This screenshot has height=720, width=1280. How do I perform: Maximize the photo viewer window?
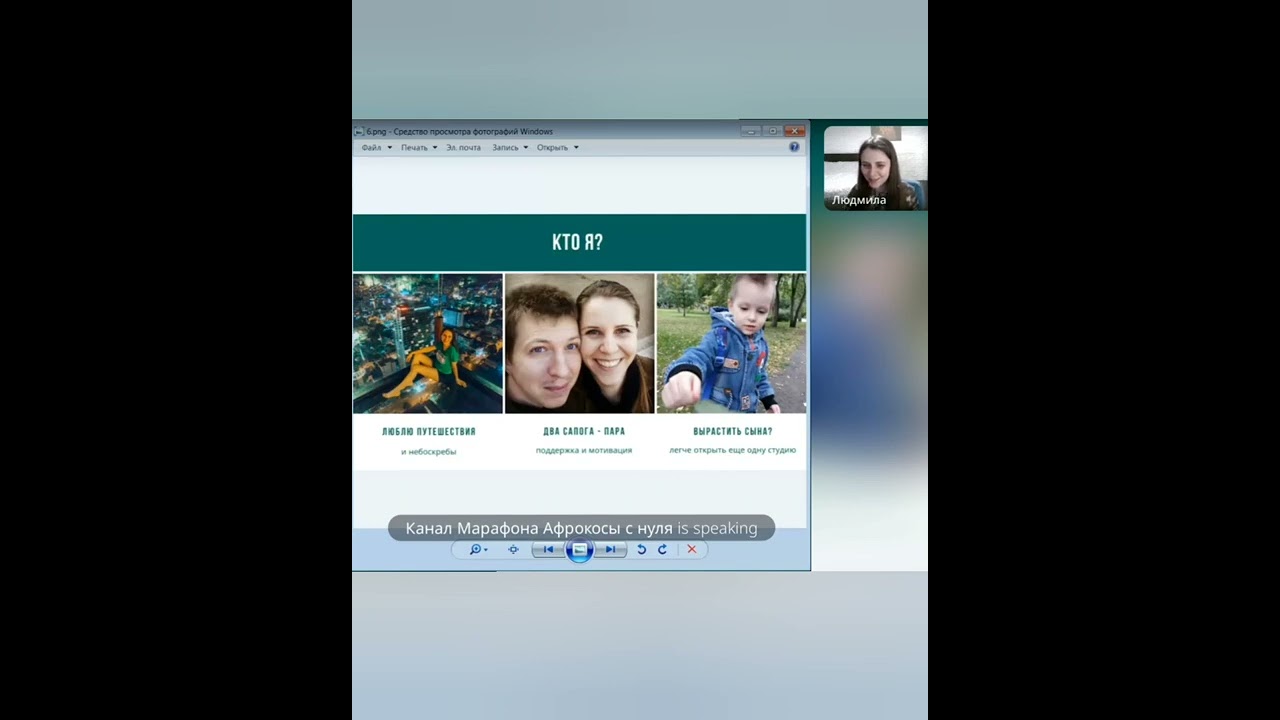[772, 131]
